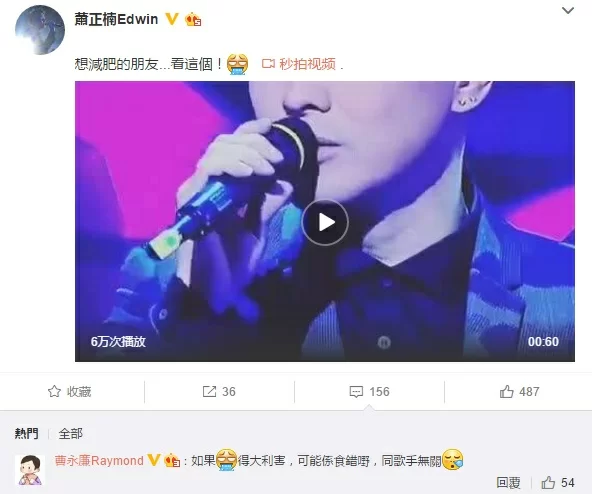Click the yellow V verified badge by Edwin
Image resolution: width=592 pixels, height=494 pixels.
172,19
